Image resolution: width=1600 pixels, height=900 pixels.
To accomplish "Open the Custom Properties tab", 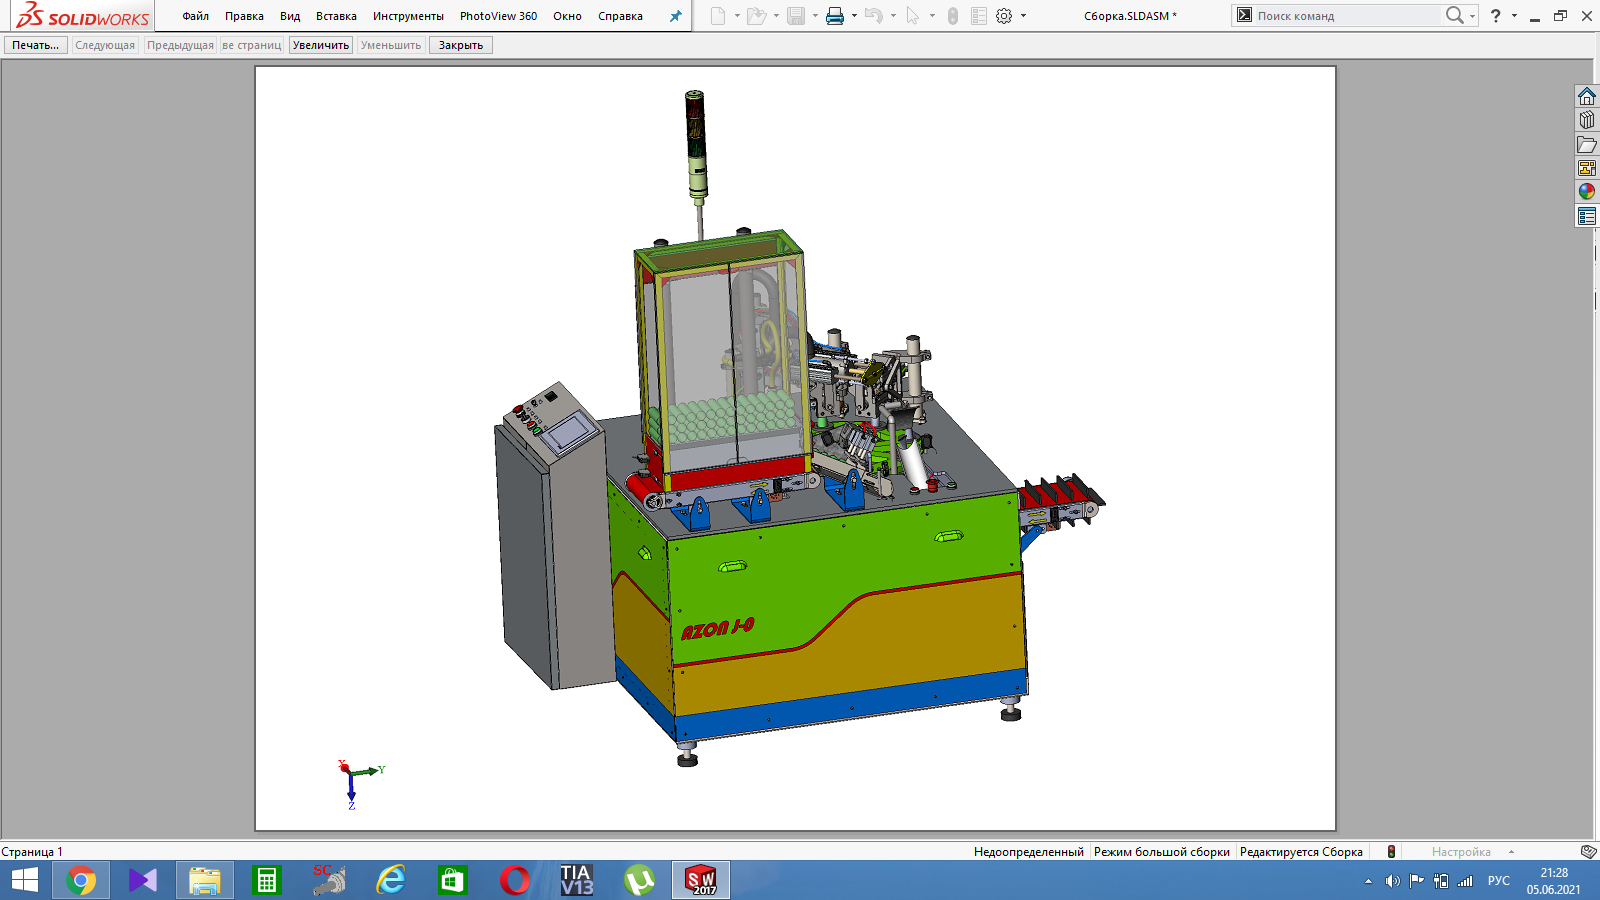I will pos(1587,216).
